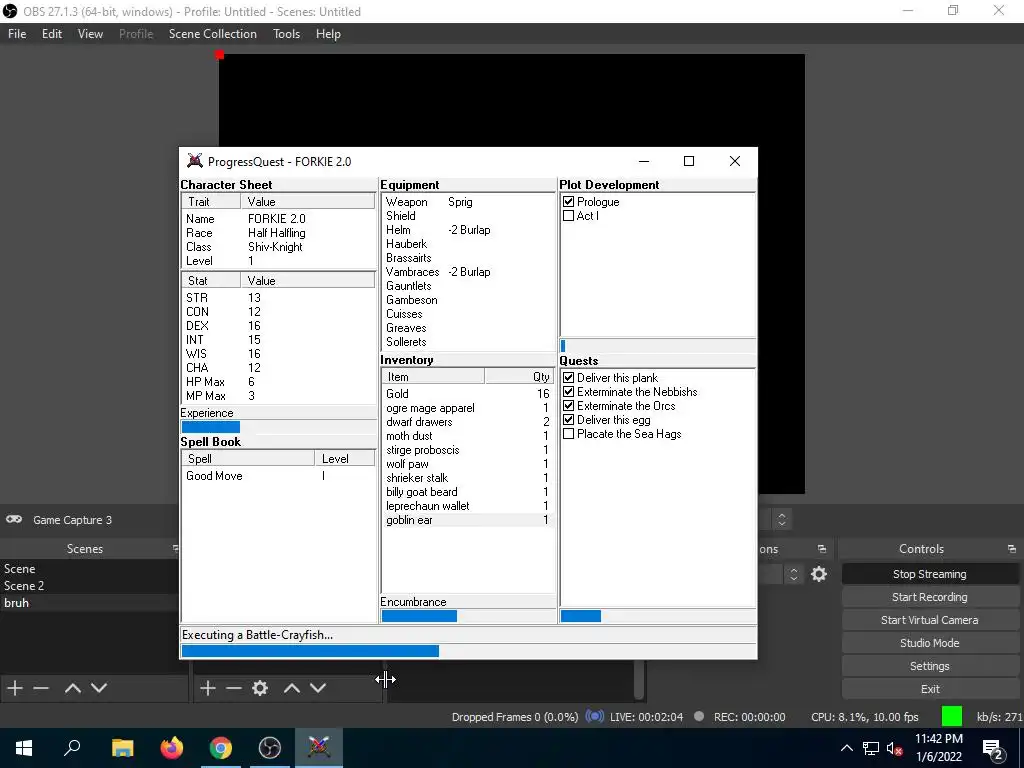The image size is (1024, 768).
Task: Click the taskbar clock 11:42 PM
Action: coord(938,748)
